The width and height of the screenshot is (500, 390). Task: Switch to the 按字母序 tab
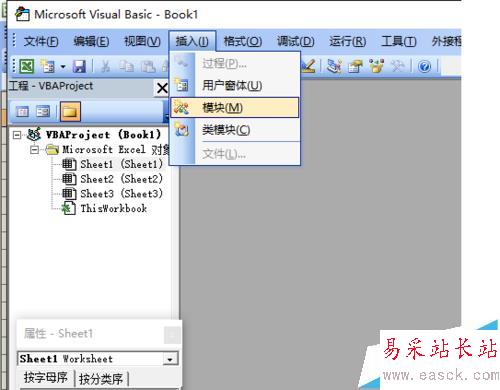[46, 378]
